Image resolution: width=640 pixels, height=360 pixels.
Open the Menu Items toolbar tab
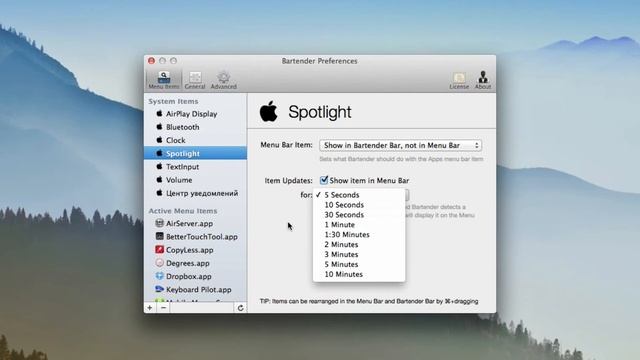pyautogui.click(x=164, y=80)
